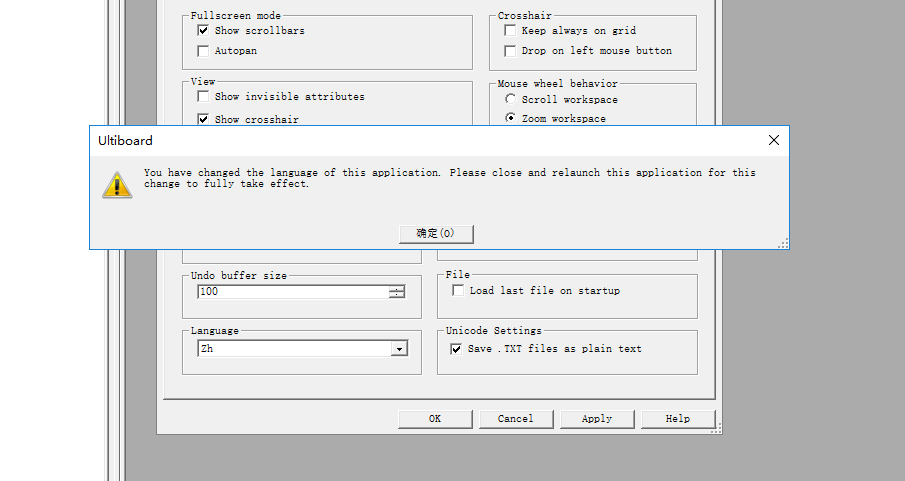Toggle Save .TXT files as plain text
The height and width of the screenshot is (481, 905).
[x=456, y=349]
